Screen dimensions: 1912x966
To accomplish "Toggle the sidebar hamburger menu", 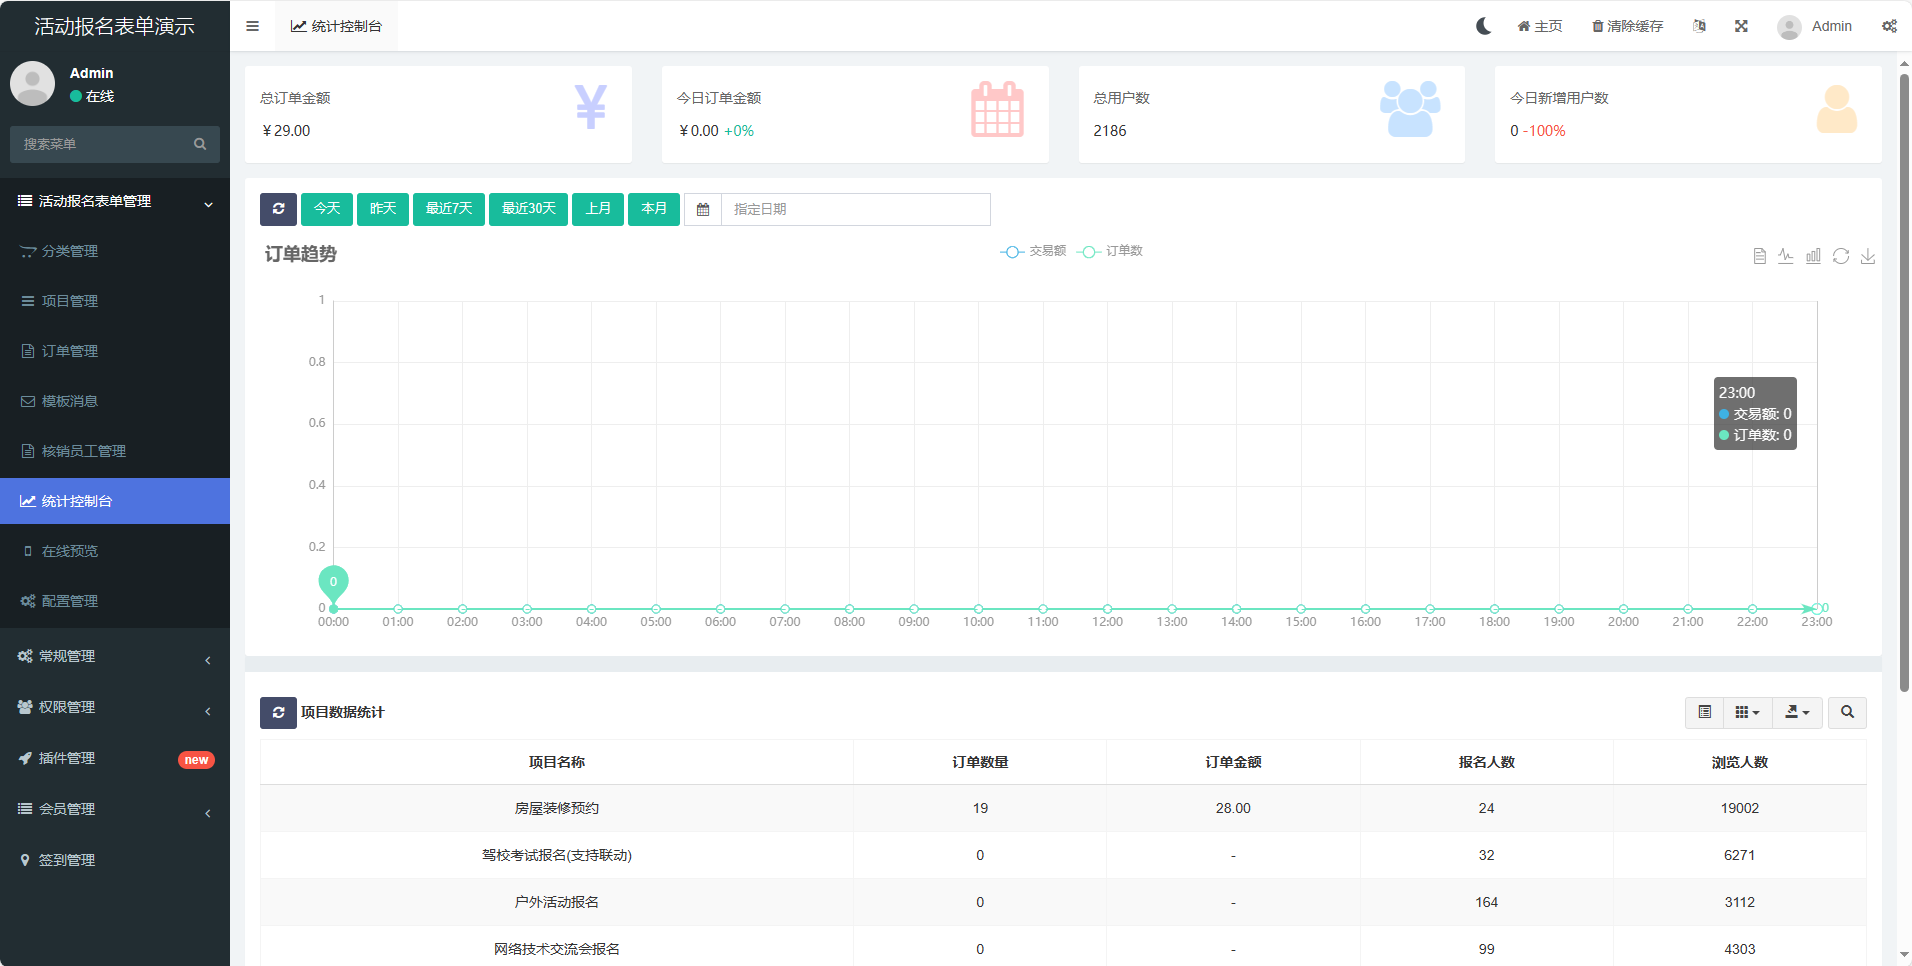I will point(252,26).
